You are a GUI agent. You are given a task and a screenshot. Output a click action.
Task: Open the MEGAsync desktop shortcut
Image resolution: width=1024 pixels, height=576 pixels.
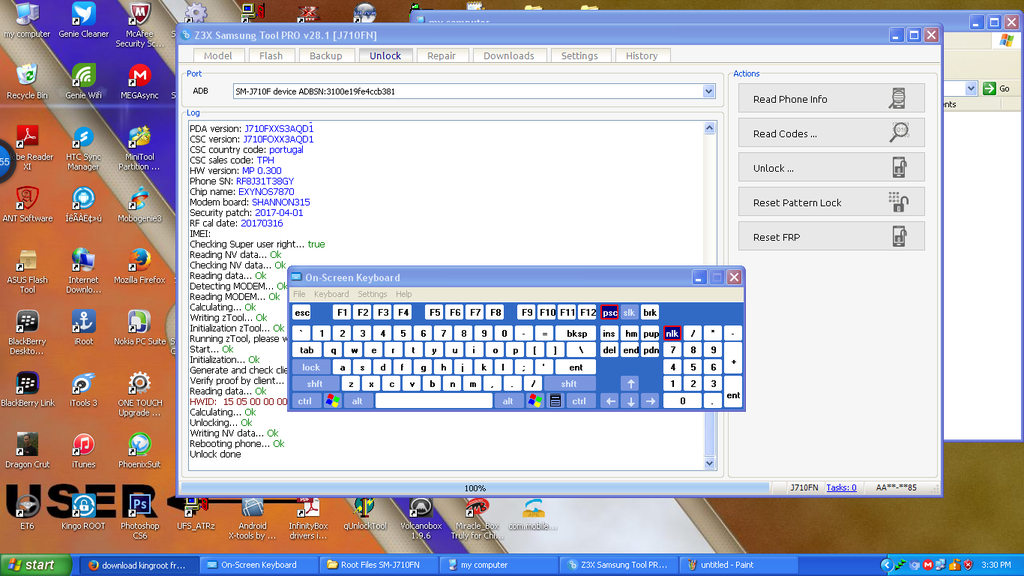(139, 78)
